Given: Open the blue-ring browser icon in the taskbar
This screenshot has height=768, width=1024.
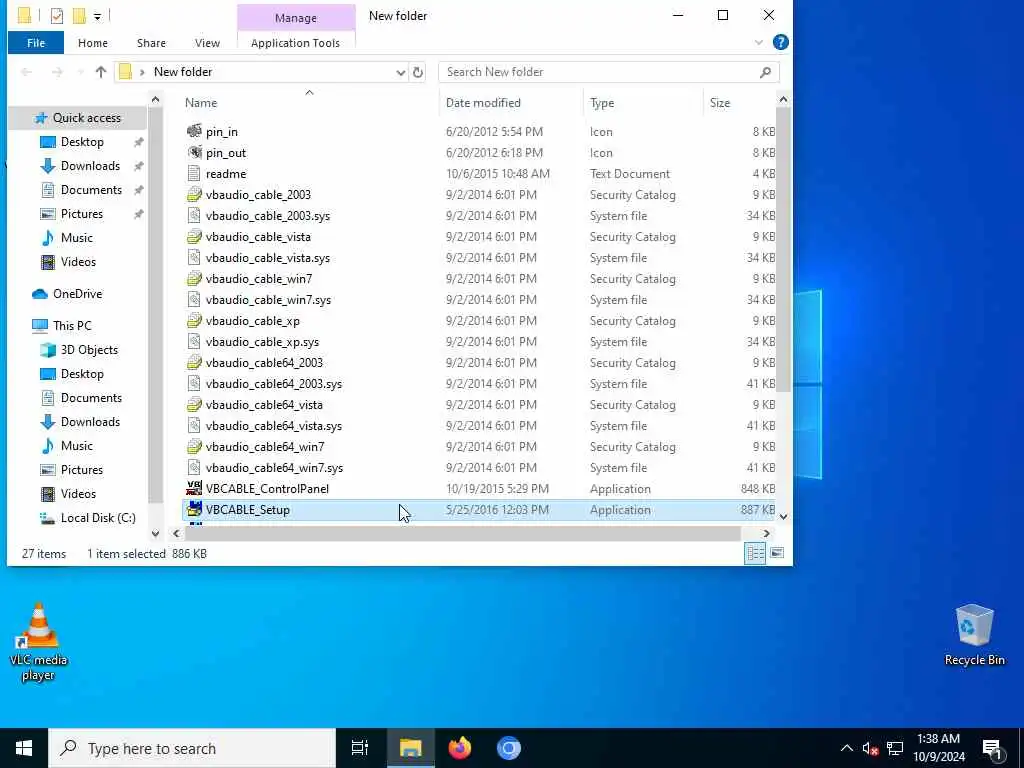Looking at the screenshot, I should [x=509, y=748].
